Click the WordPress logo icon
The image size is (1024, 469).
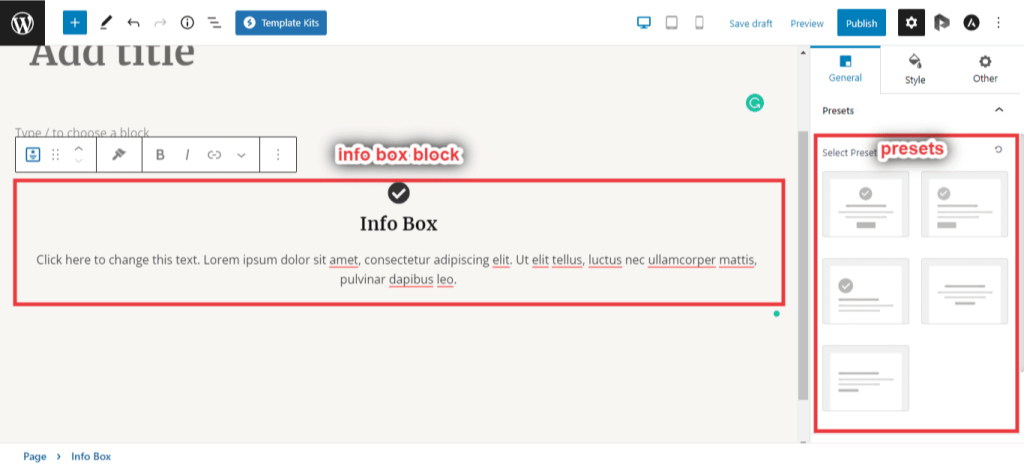pyautogui.click(x=23, y=22)
